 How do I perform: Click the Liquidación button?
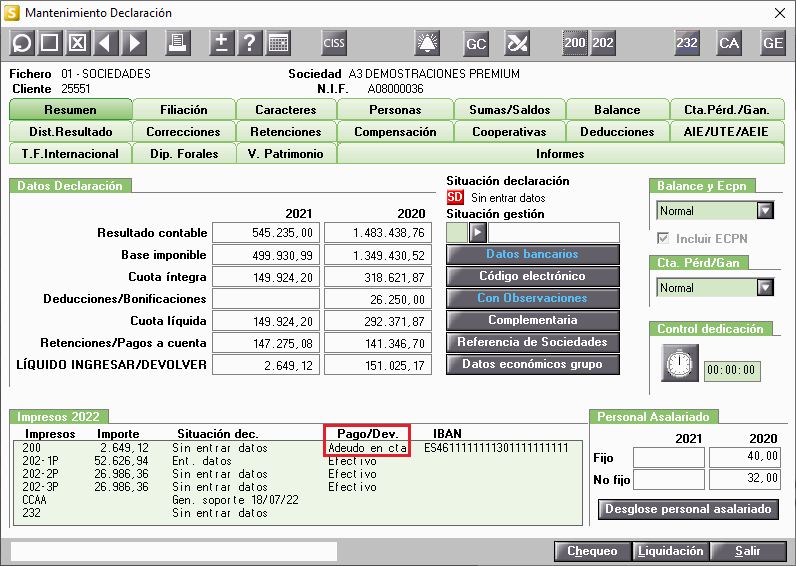point(670,551)
